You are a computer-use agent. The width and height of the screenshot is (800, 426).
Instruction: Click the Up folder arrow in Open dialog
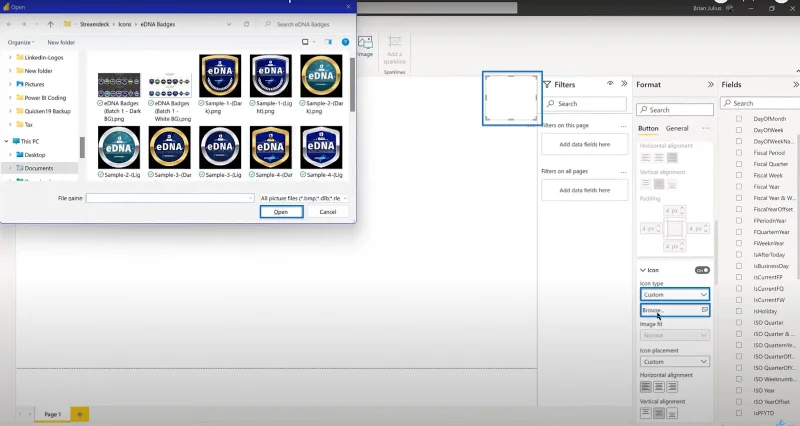50,24
